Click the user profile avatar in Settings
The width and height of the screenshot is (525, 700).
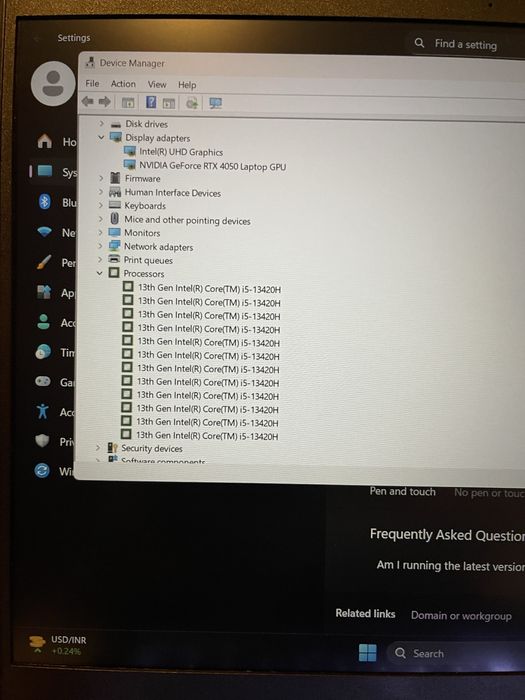tap(53, 83)
